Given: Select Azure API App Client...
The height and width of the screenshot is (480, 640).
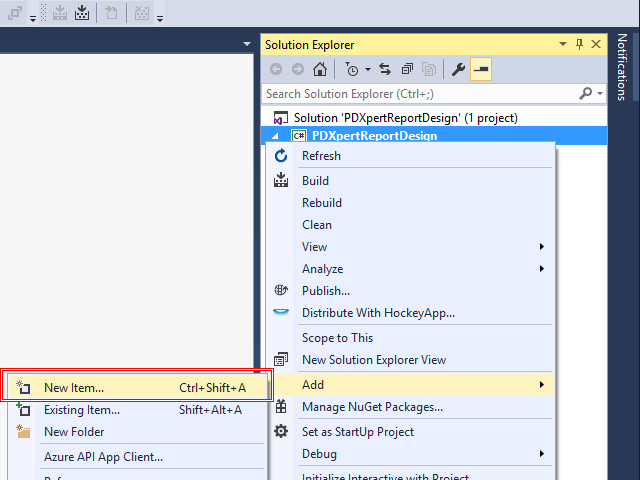Looking at the screenshot, I should coord(138,457).
